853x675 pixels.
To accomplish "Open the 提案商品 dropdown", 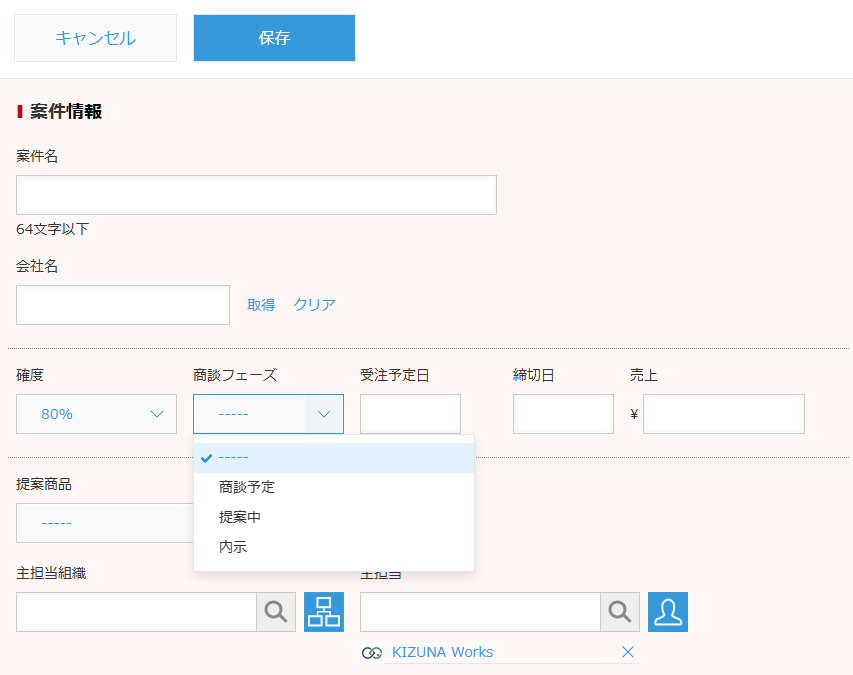I will (105, 523).
